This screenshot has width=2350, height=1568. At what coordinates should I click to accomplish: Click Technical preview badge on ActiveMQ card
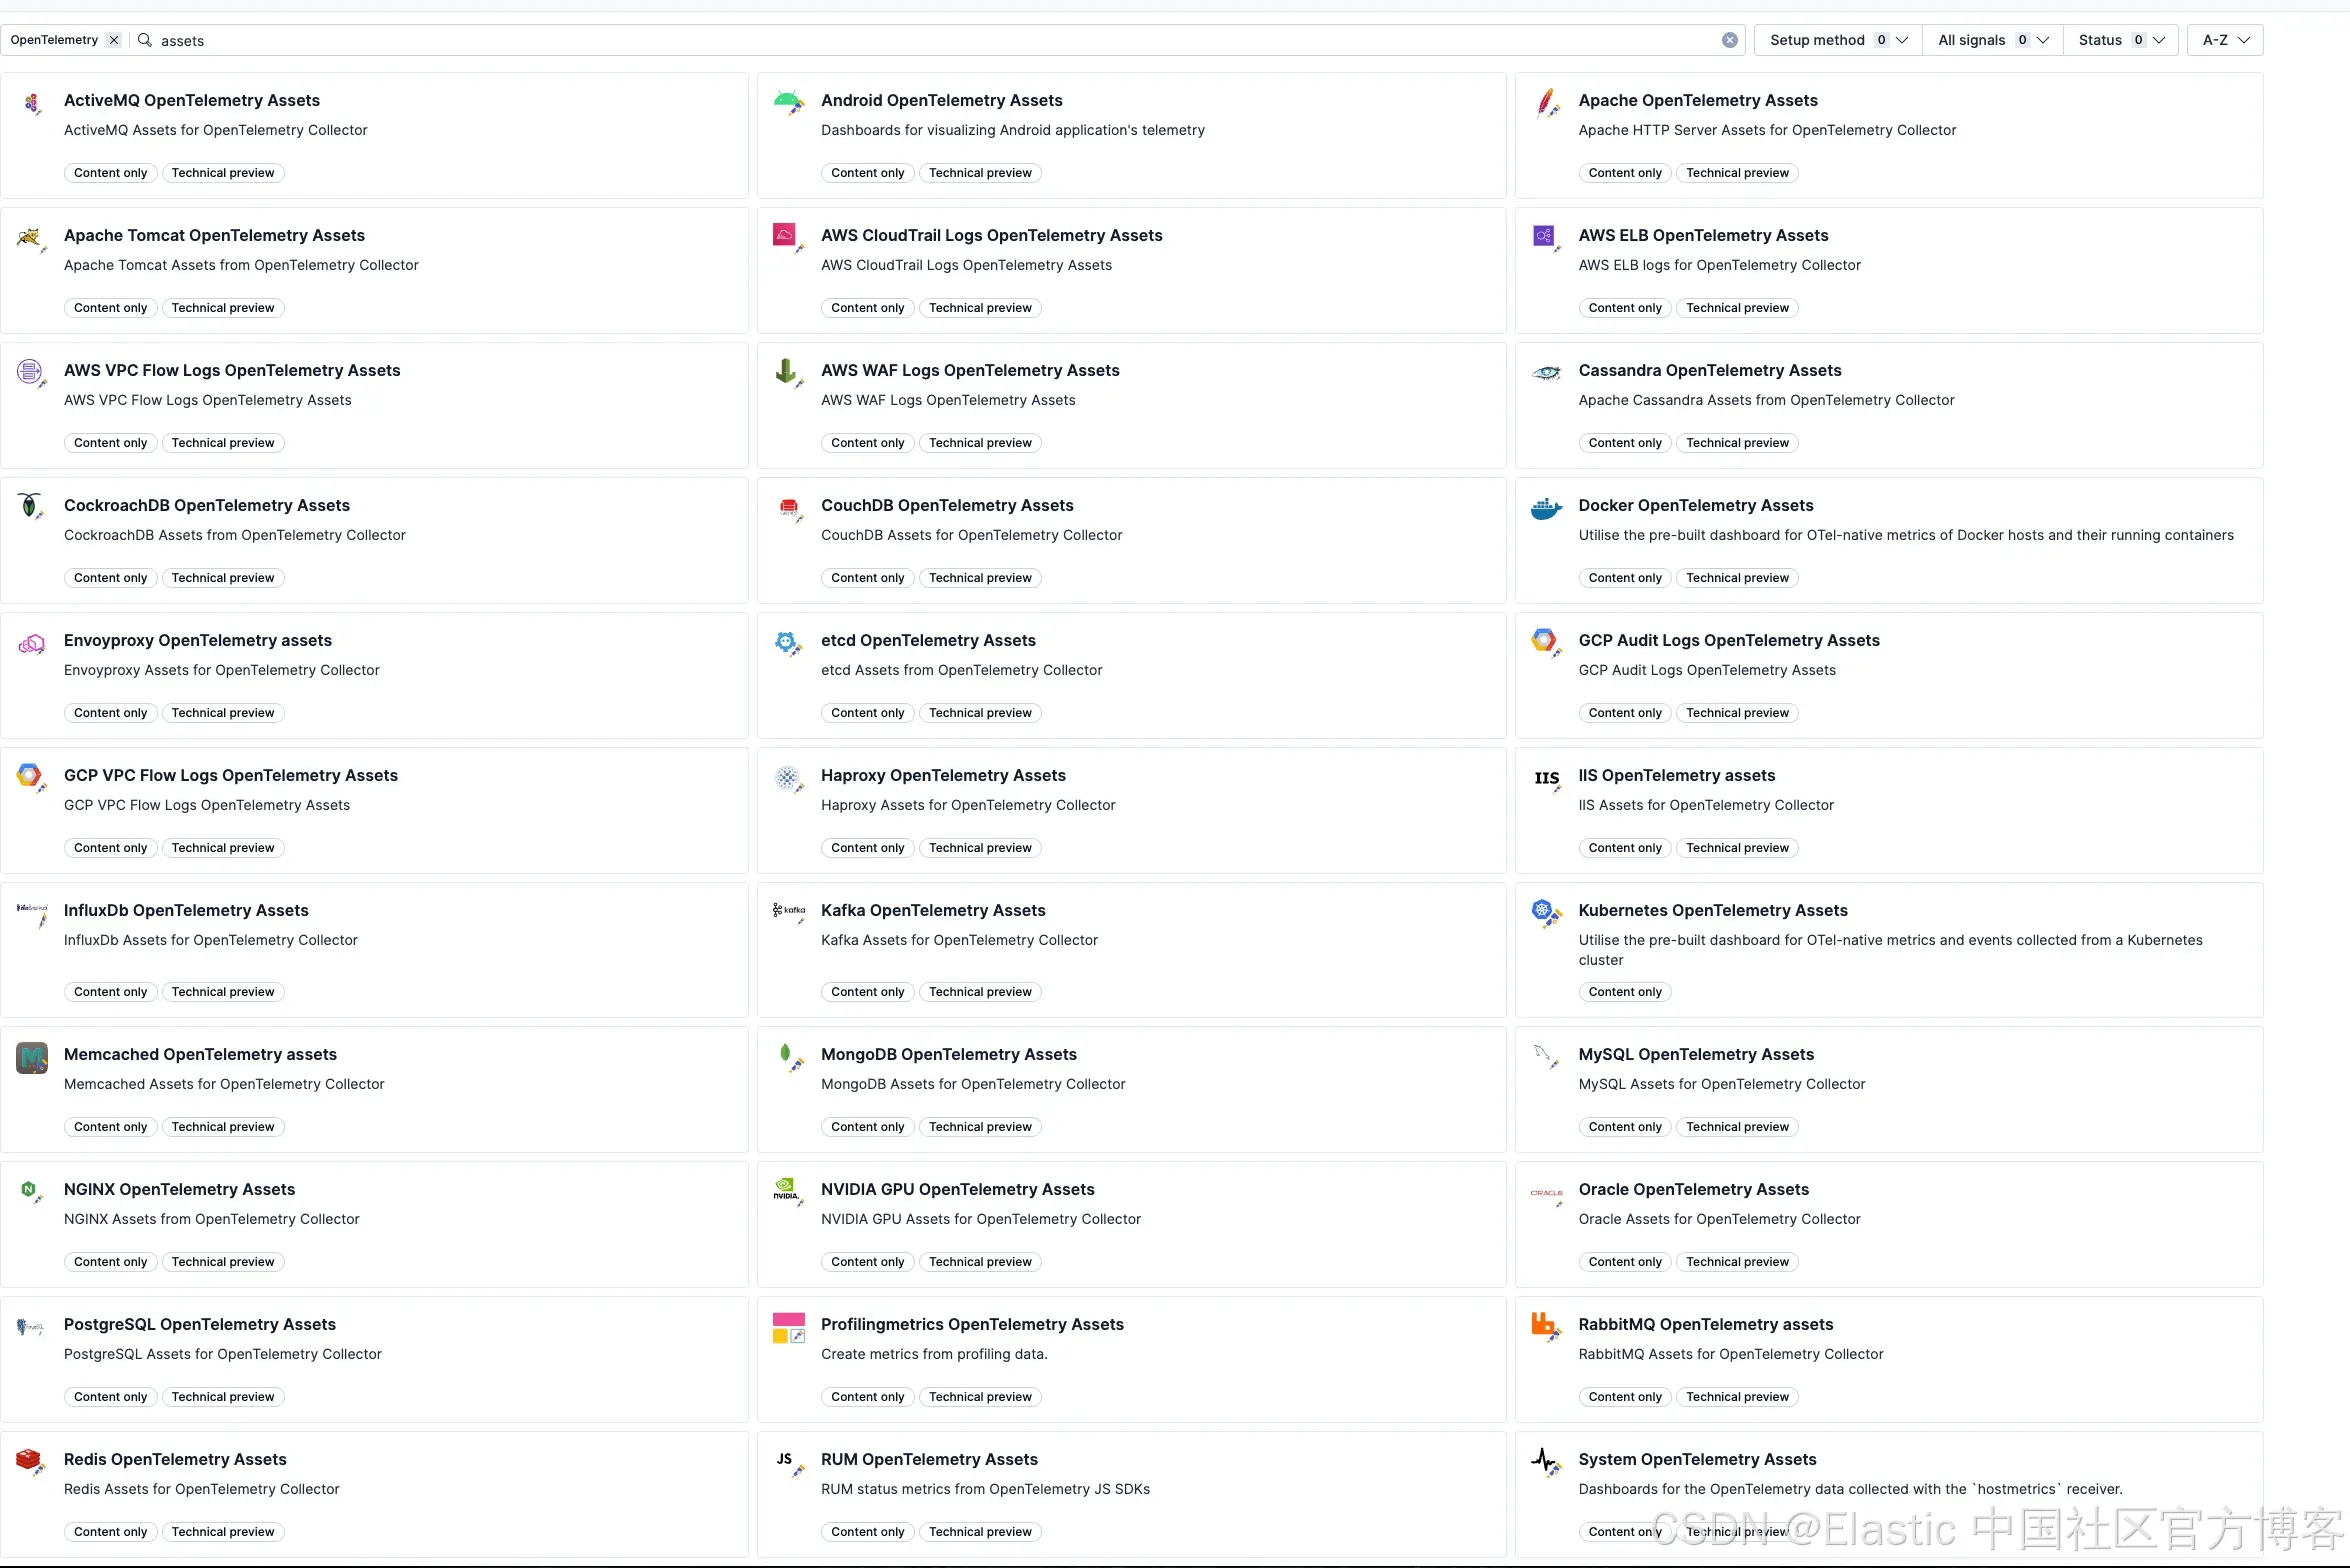point(222,173)
